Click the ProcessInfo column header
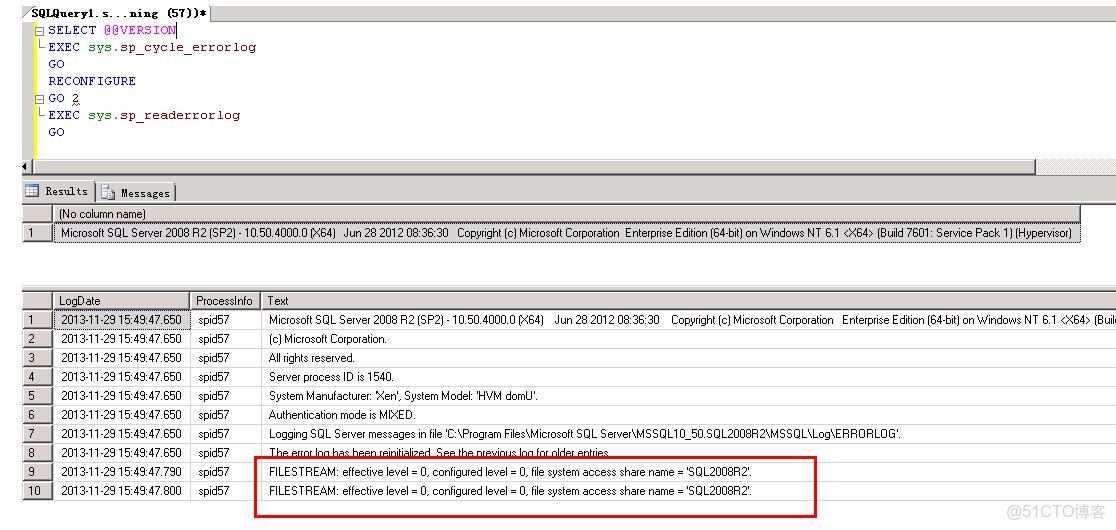The height and width of the screenshot is (530, 1116). [226, 301]
